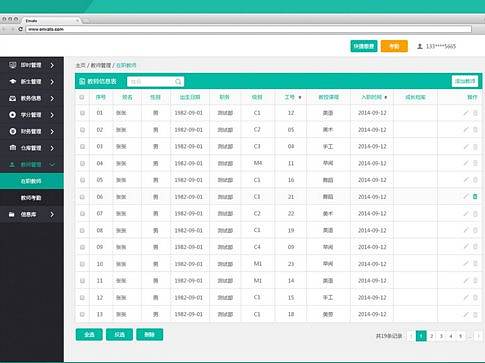485x363 pixels.
Task: Click the browser reload icon
Action: click(20, 29)
